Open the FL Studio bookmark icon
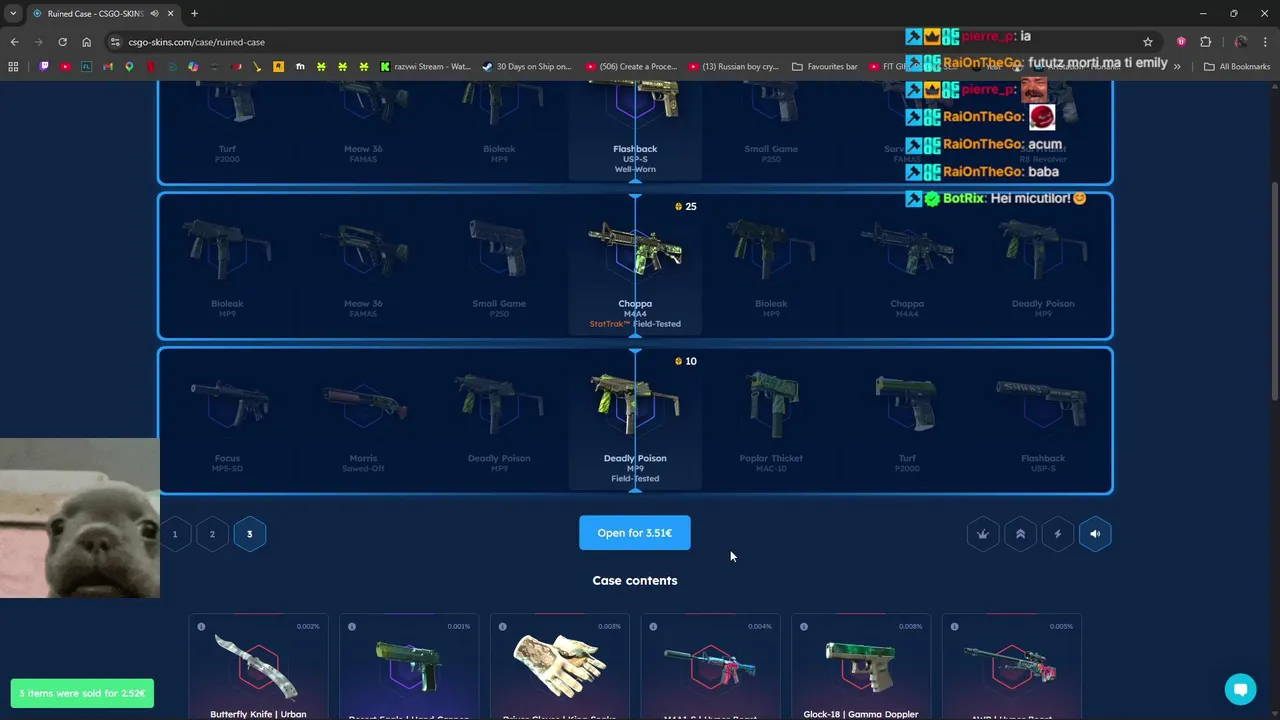 86,67
